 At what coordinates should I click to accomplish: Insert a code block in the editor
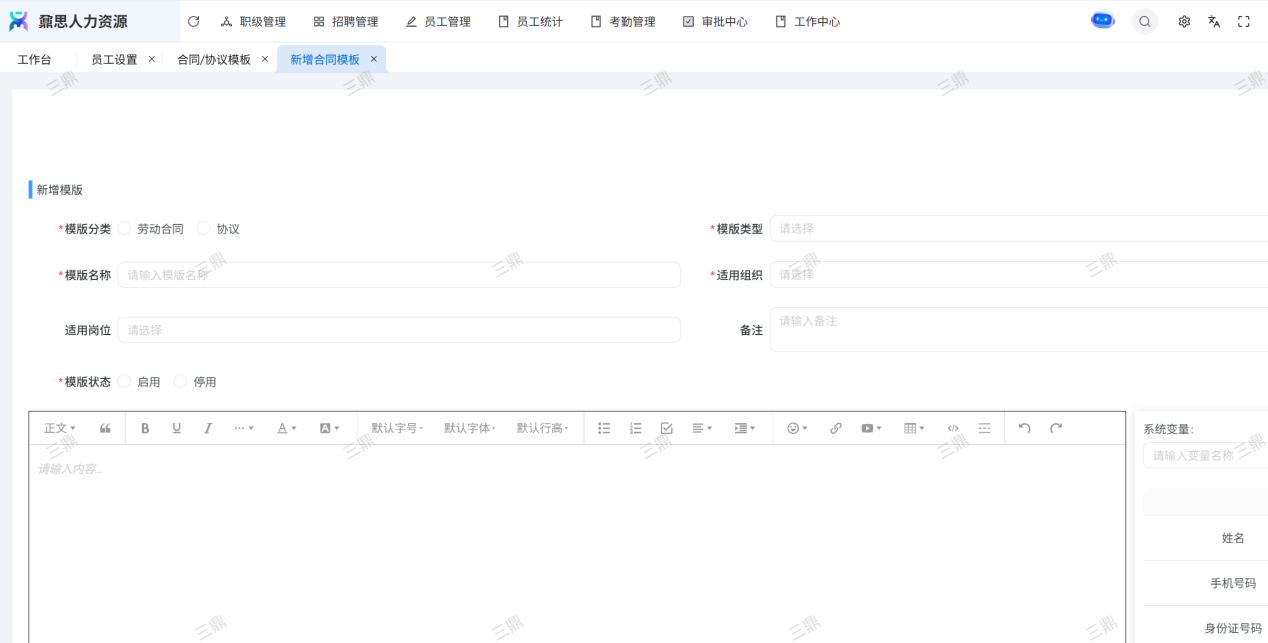[x=953, y=428]
